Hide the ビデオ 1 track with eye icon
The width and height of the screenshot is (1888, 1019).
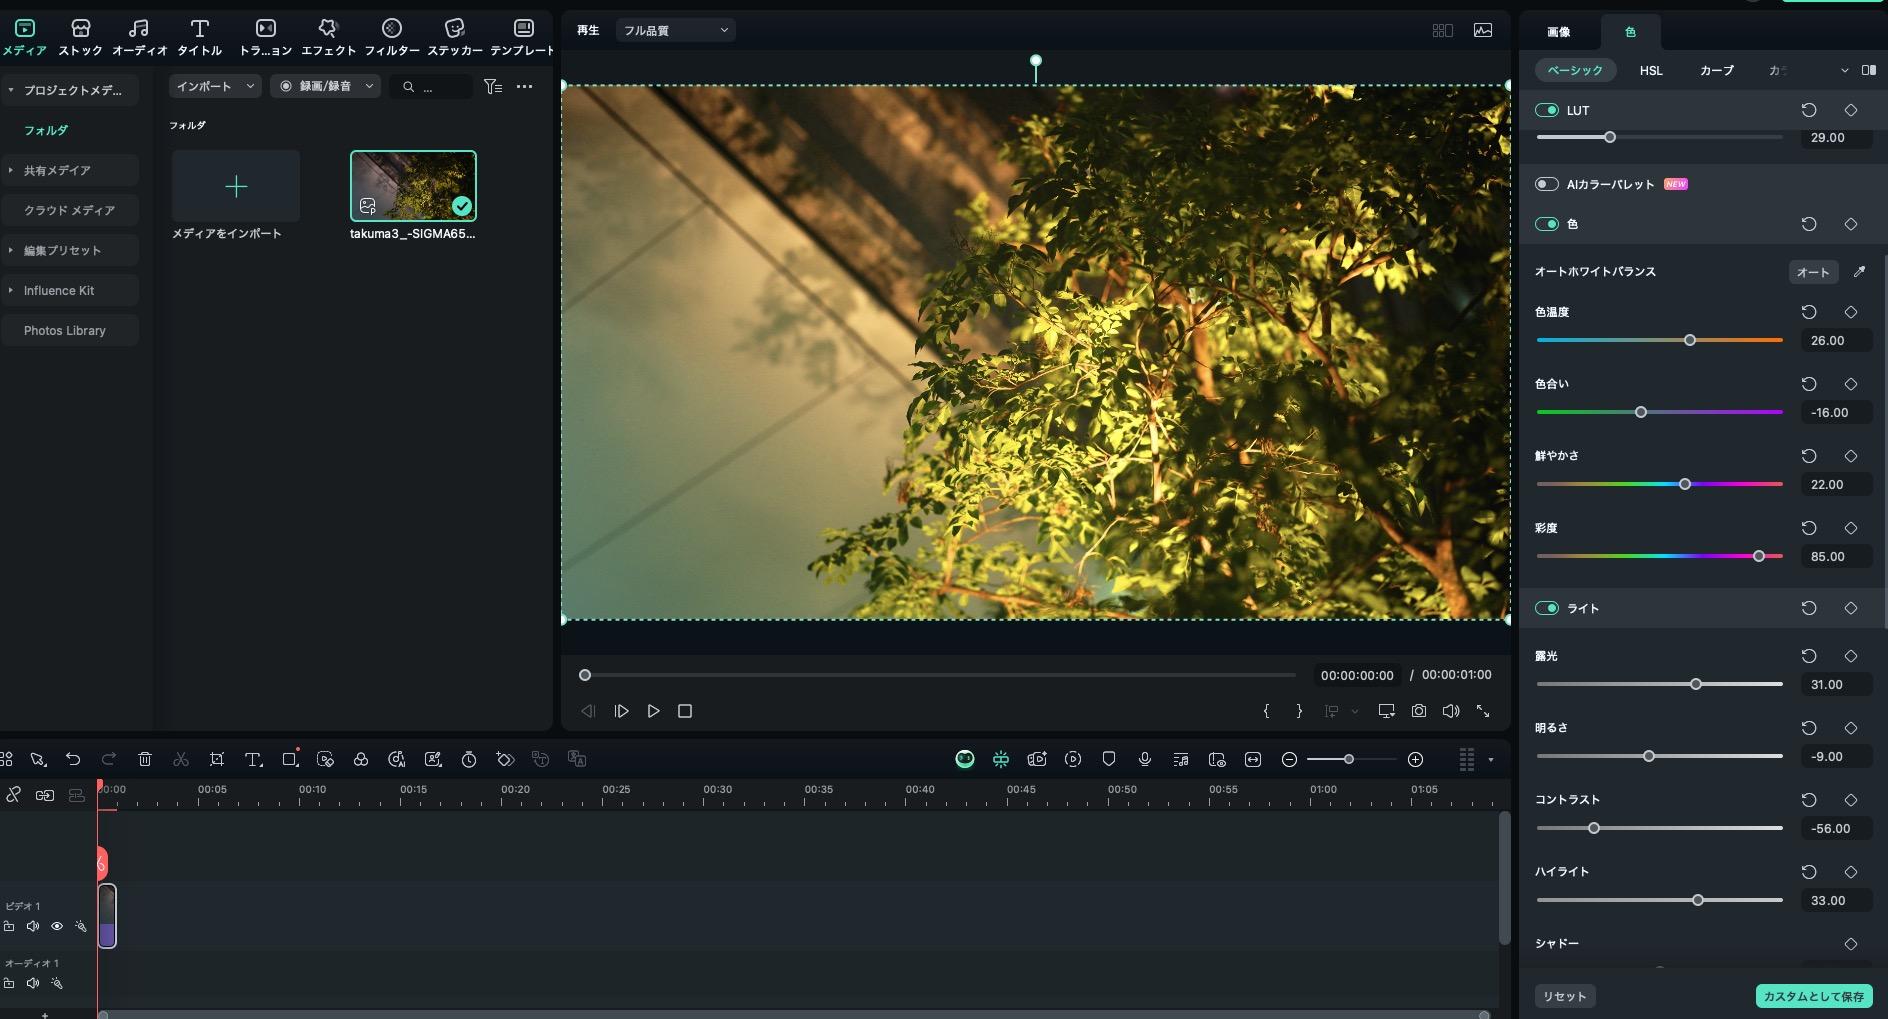point(57,926)
